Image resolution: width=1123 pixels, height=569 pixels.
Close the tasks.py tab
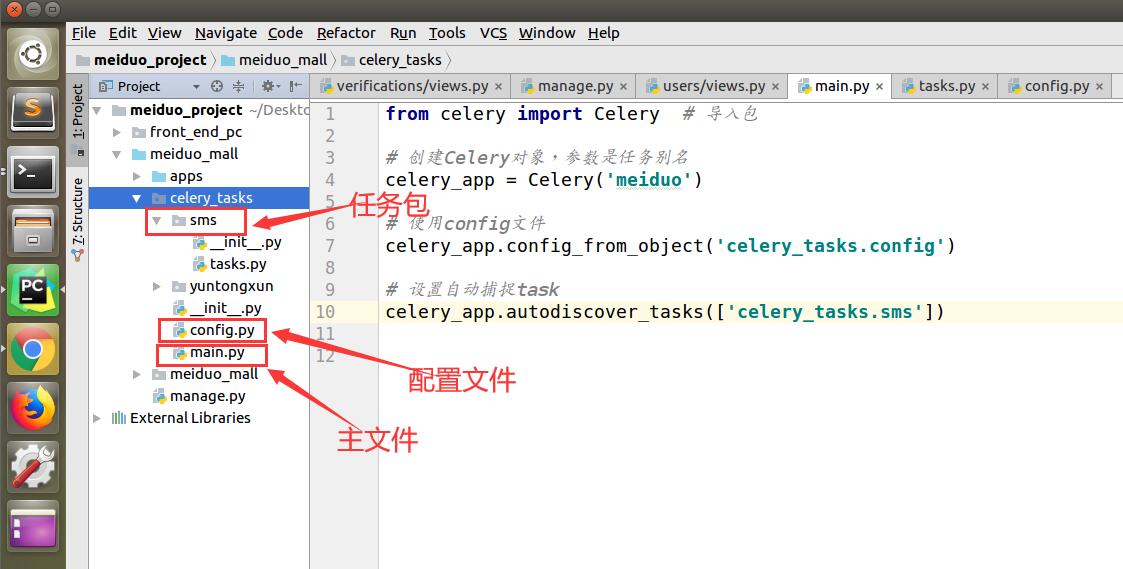985,87
